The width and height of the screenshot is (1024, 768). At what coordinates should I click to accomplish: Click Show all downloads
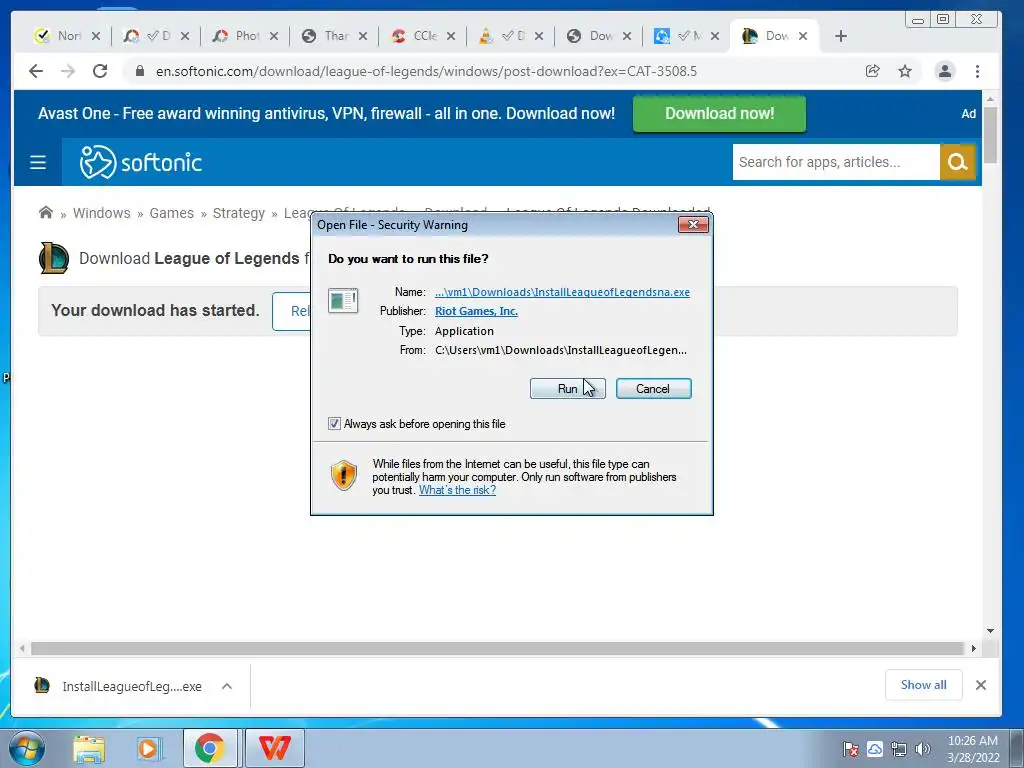coord(923,684)
